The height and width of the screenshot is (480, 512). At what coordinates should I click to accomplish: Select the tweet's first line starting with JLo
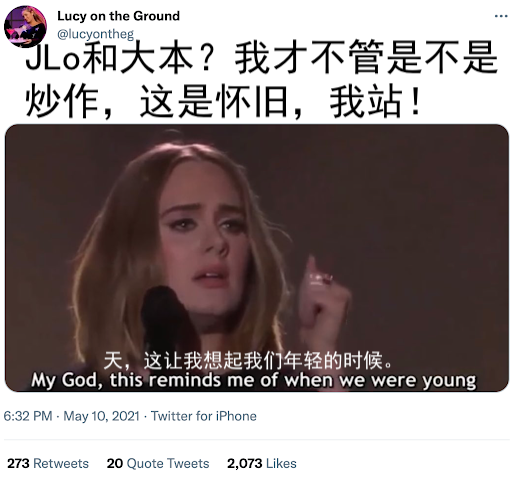coord(262,57)
